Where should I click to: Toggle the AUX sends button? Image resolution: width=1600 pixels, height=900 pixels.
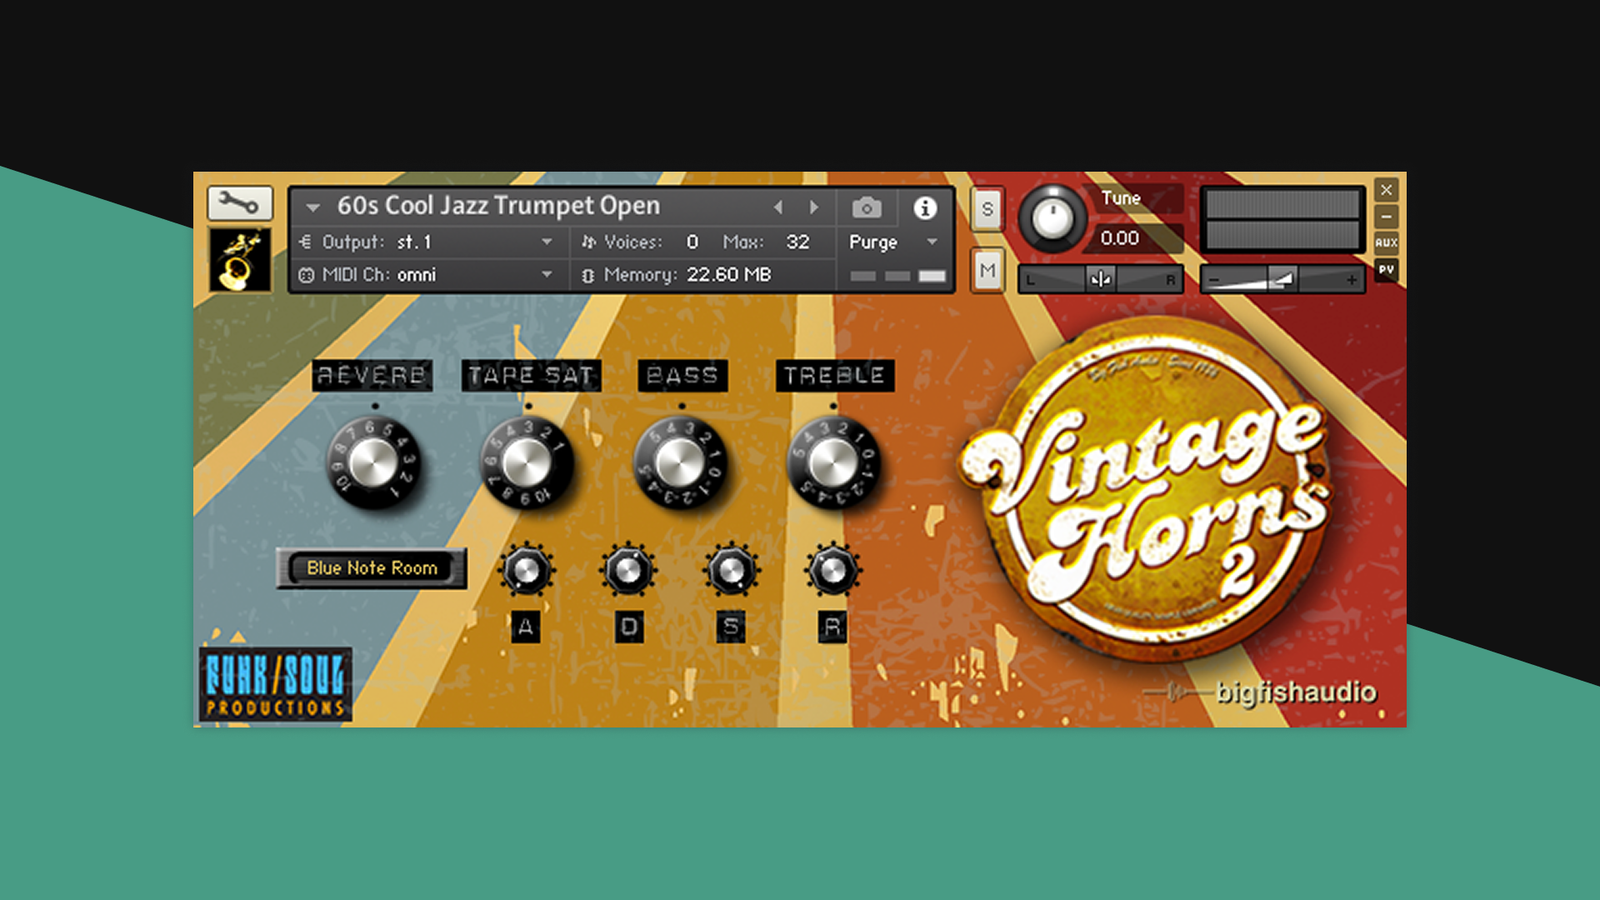coord(1386,243)
